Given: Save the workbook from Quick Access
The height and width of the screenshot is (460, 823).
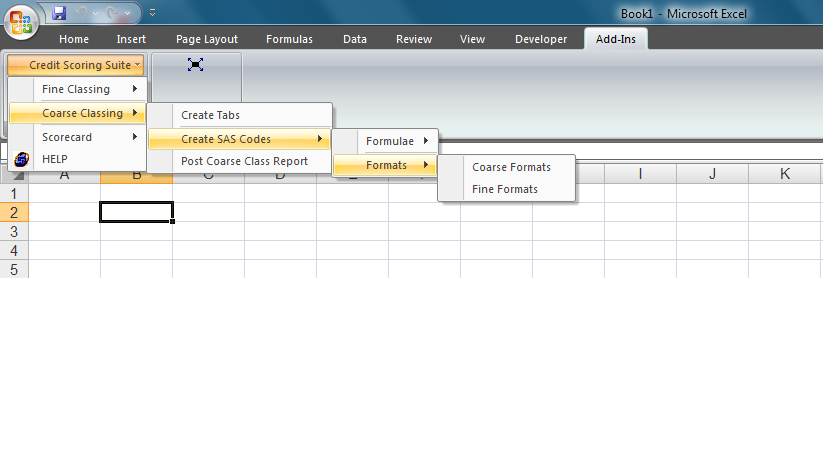Looking at the screenshot, I should [59, 13].
